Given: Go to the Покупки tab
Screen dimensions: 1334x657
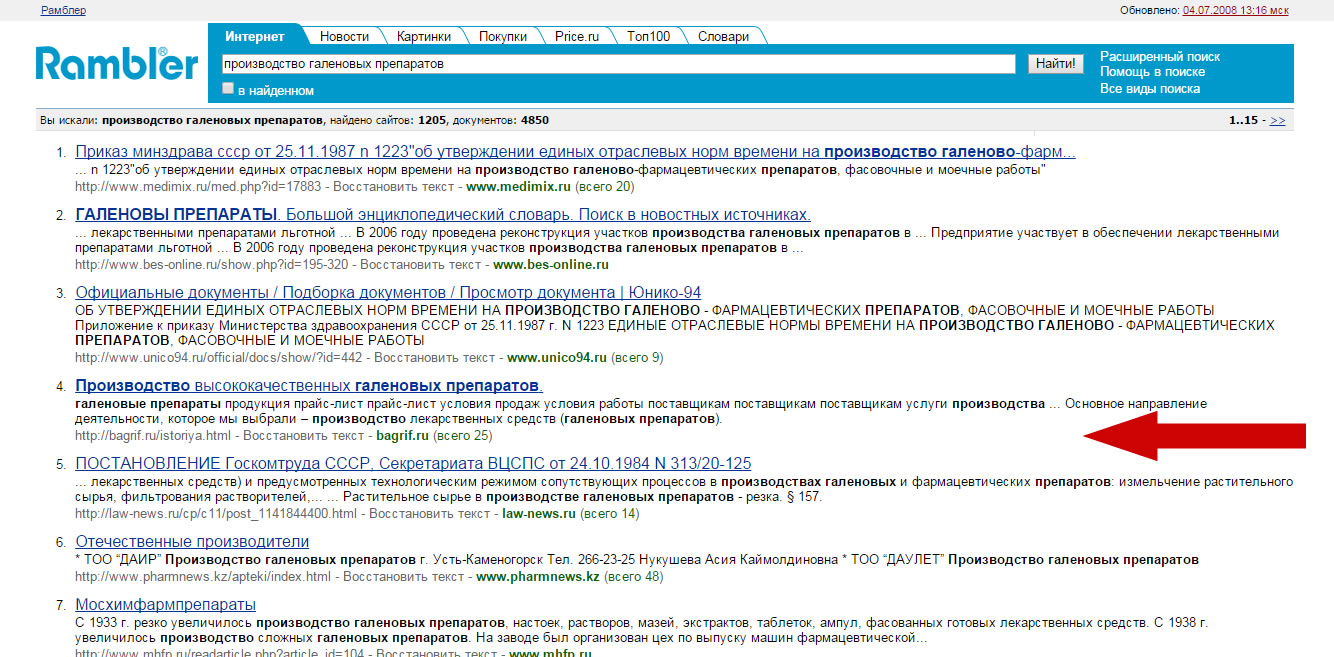Looking at the screenshot, I should pos(502,36).
